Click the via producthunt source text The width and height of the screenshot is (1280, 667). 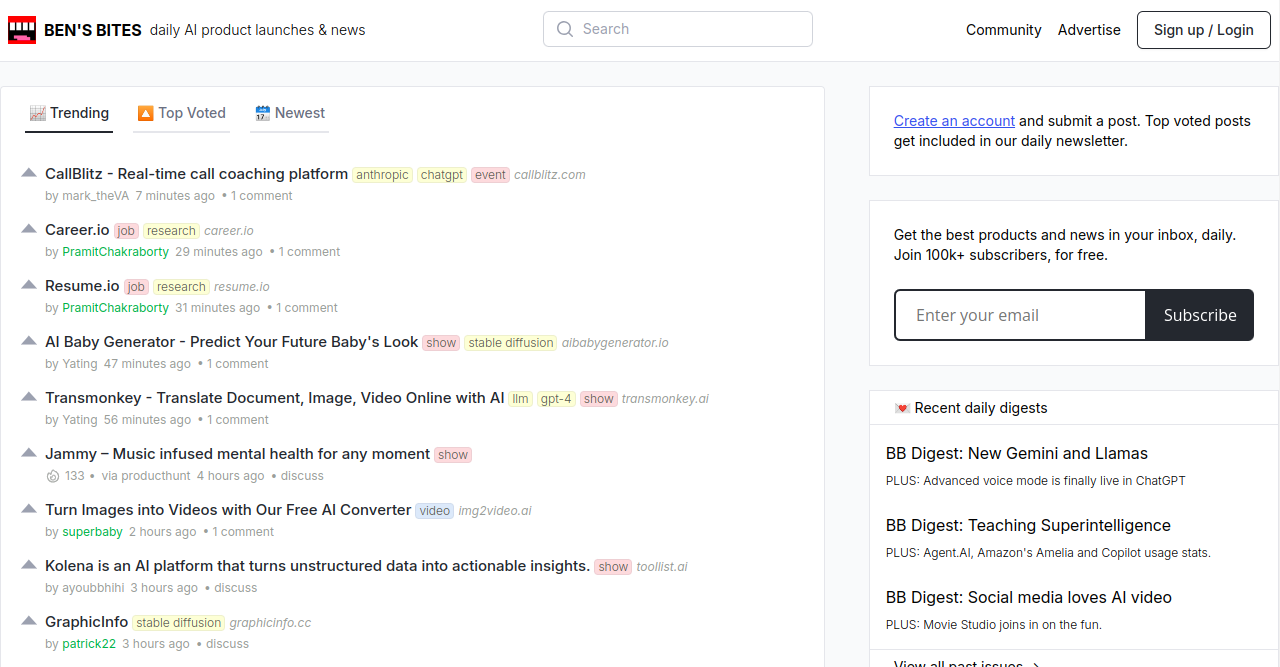(x=146, y=476)
